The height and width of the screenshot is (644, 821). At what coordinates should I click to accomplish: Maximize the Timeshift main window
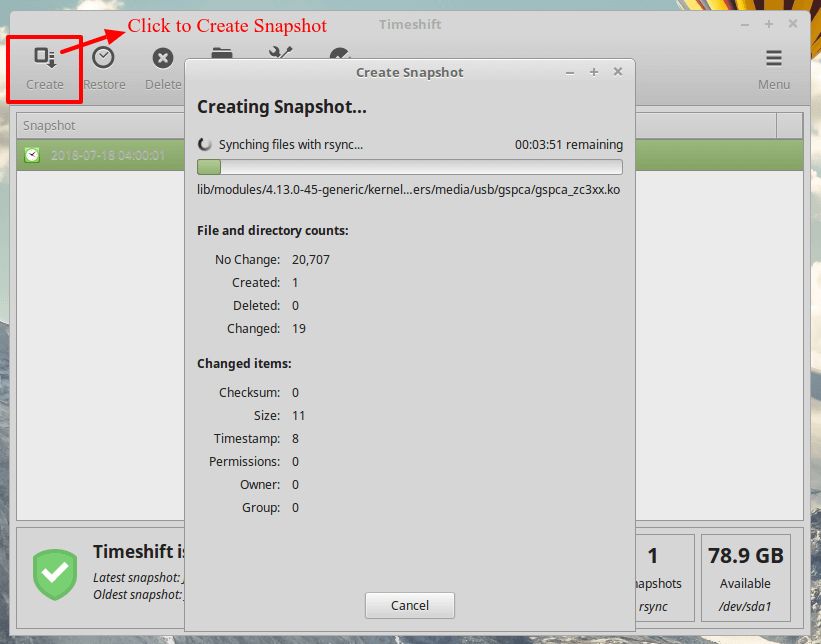[769, 24]
